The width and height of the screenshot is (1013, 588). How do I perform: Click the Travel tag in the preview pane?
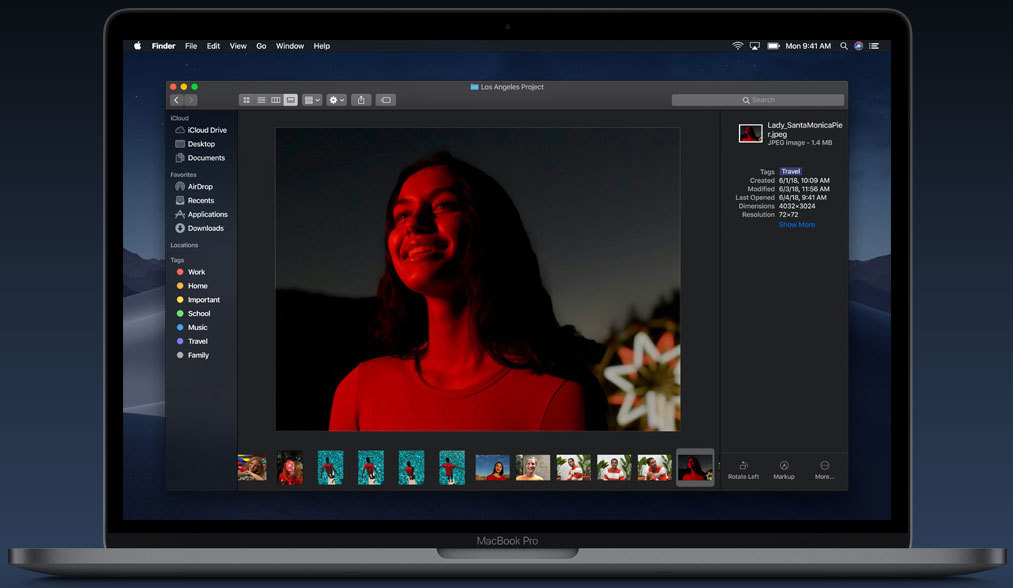[x=790, y=172]
